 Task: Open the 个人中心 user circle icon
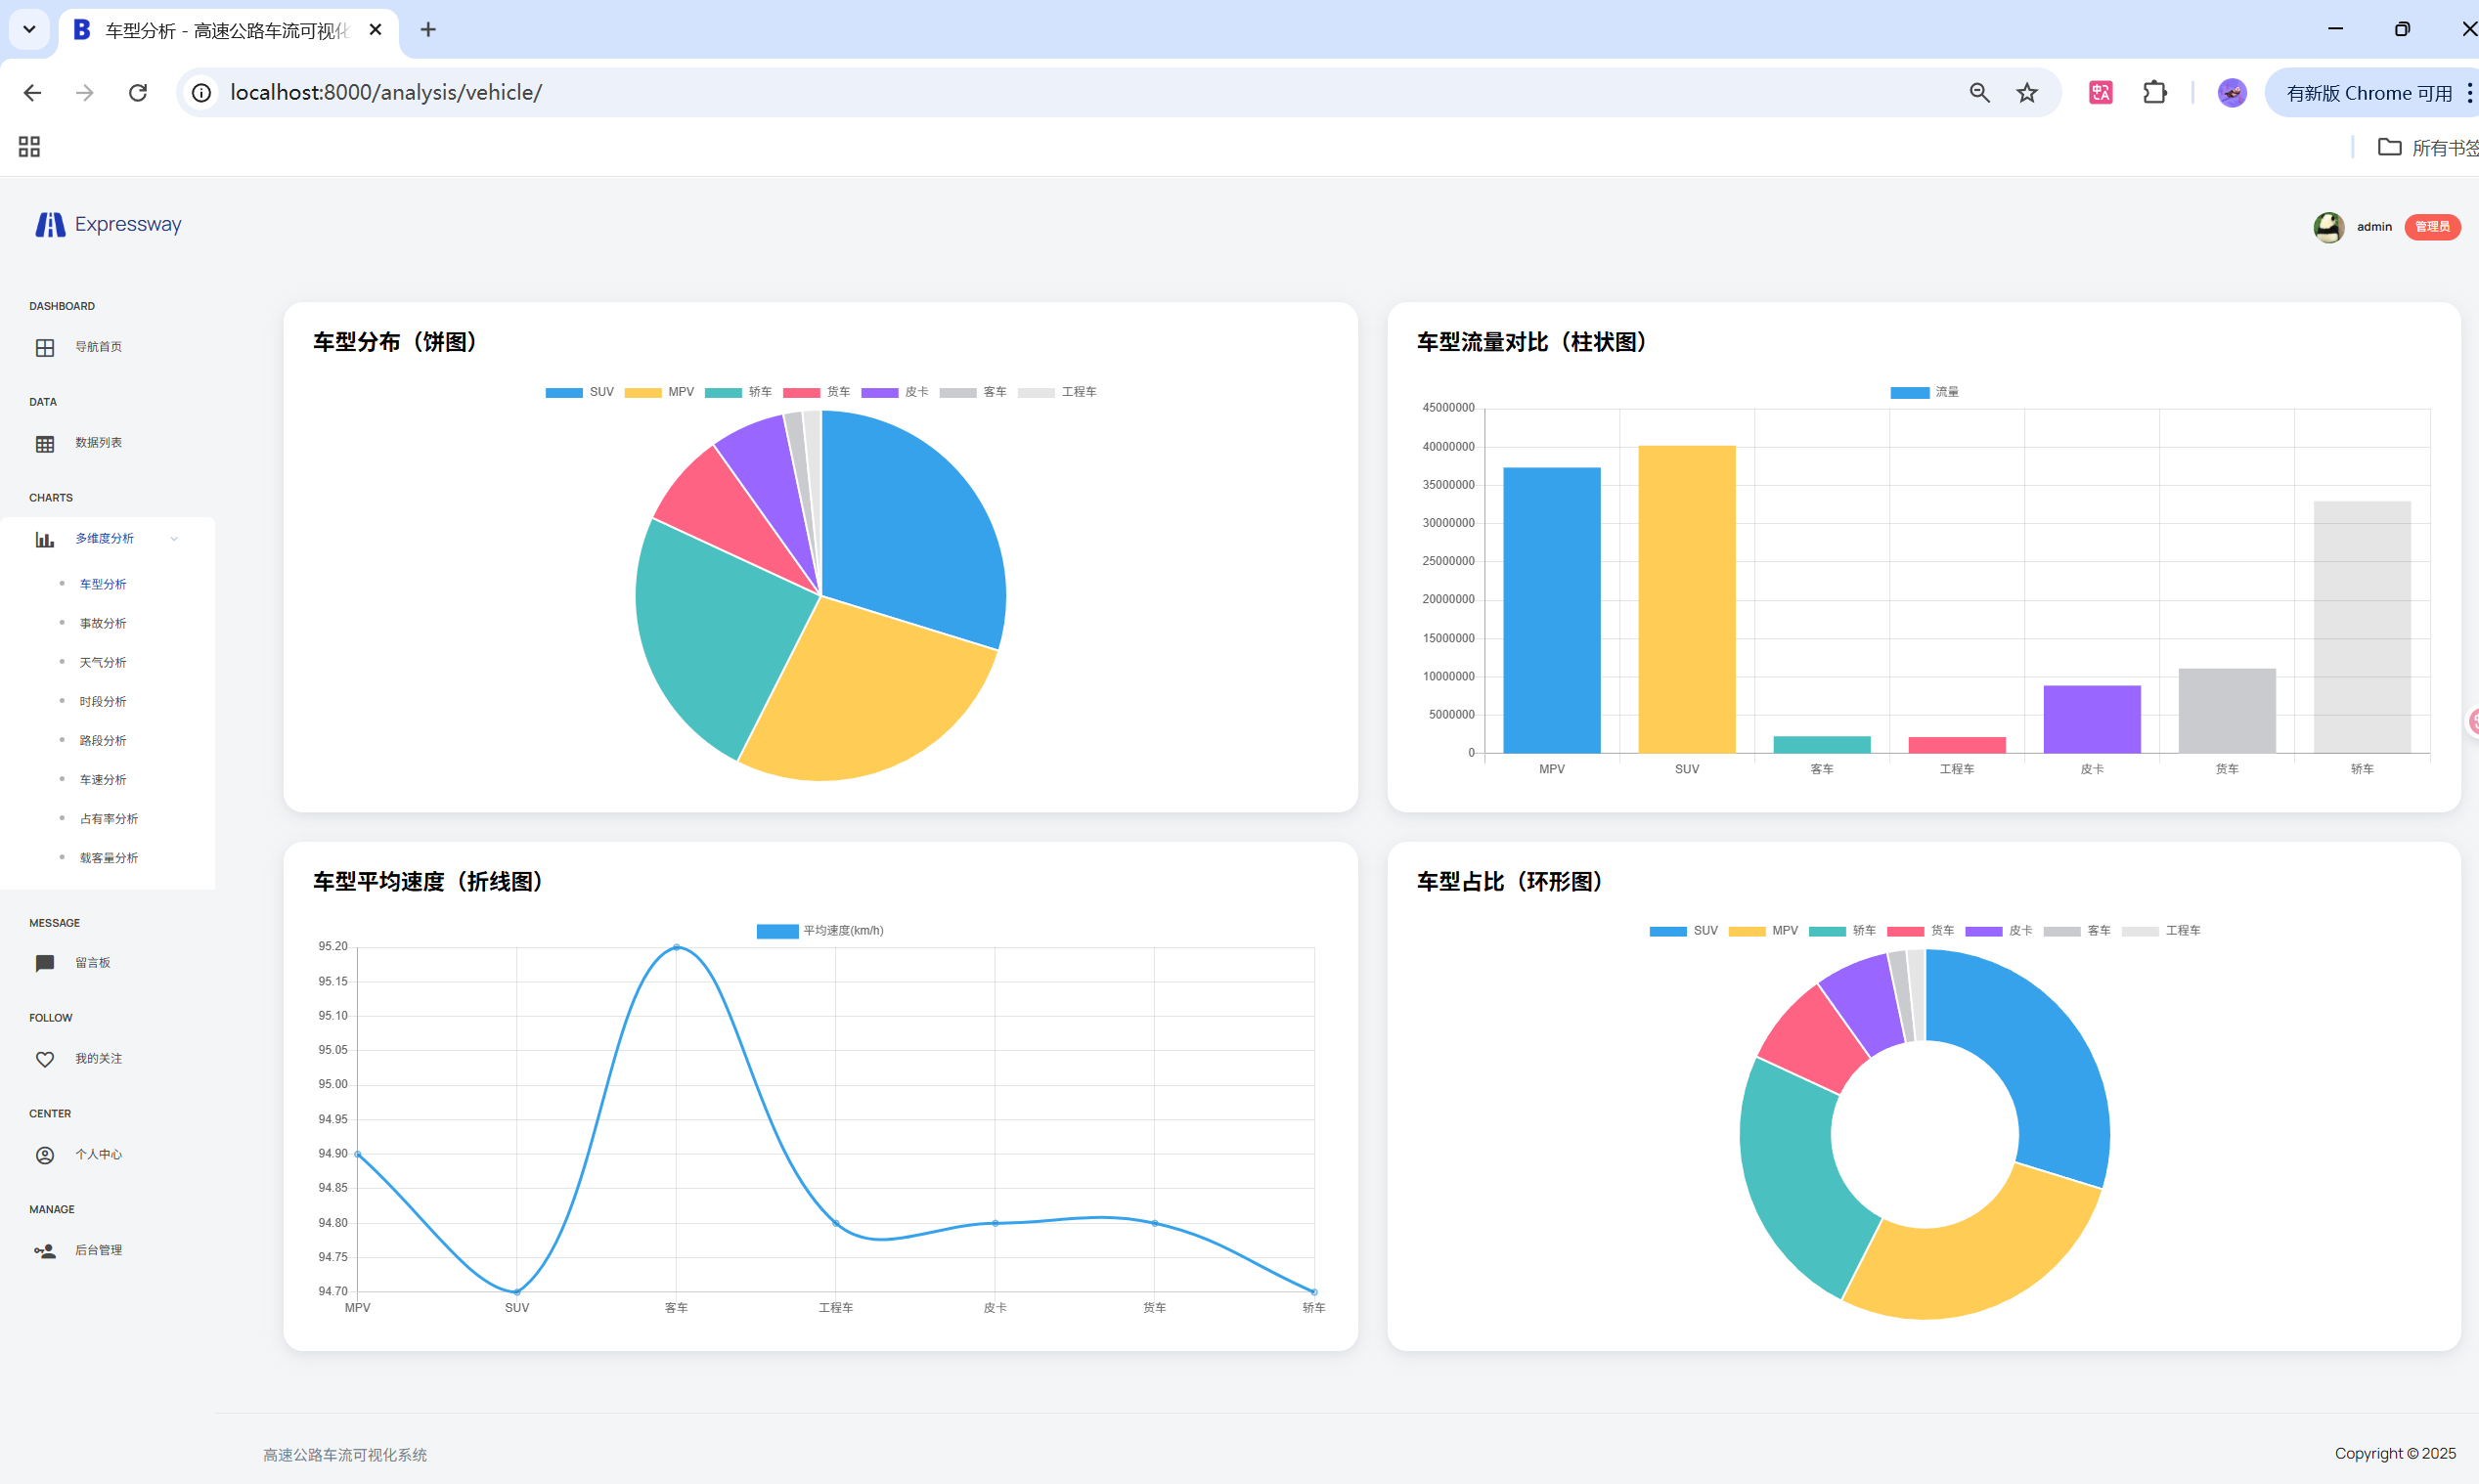[45, 1155]
